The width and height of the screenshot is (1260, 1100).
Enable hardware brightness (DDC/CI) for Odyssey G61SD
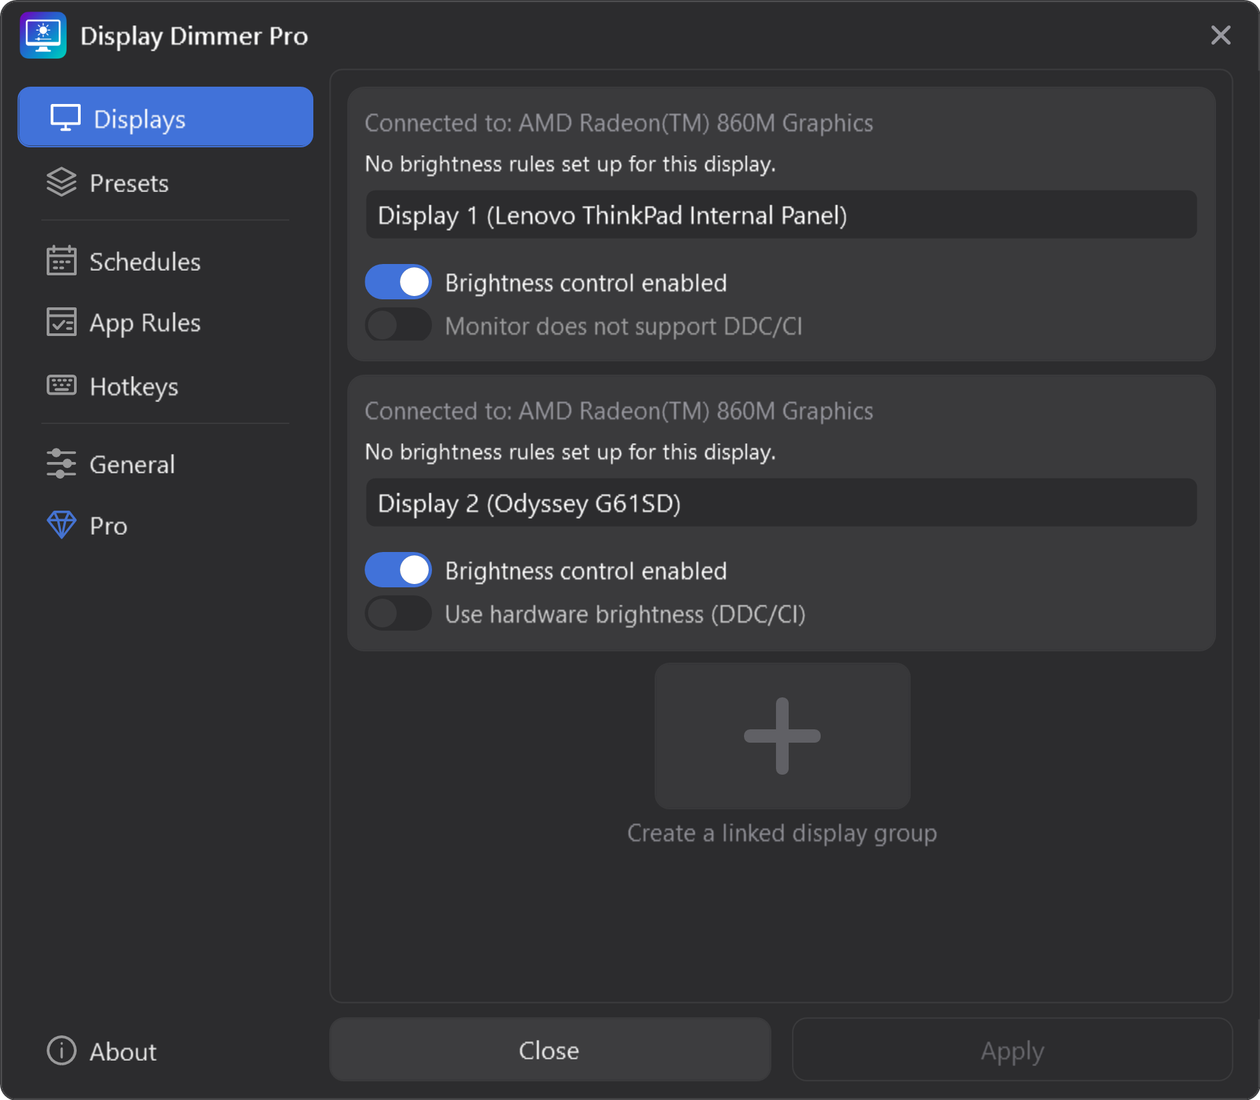(x=398, y=613)
